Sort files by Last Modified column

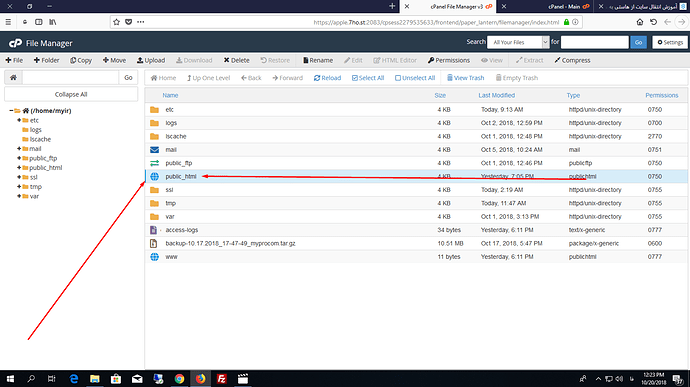[x=496, y=95]
